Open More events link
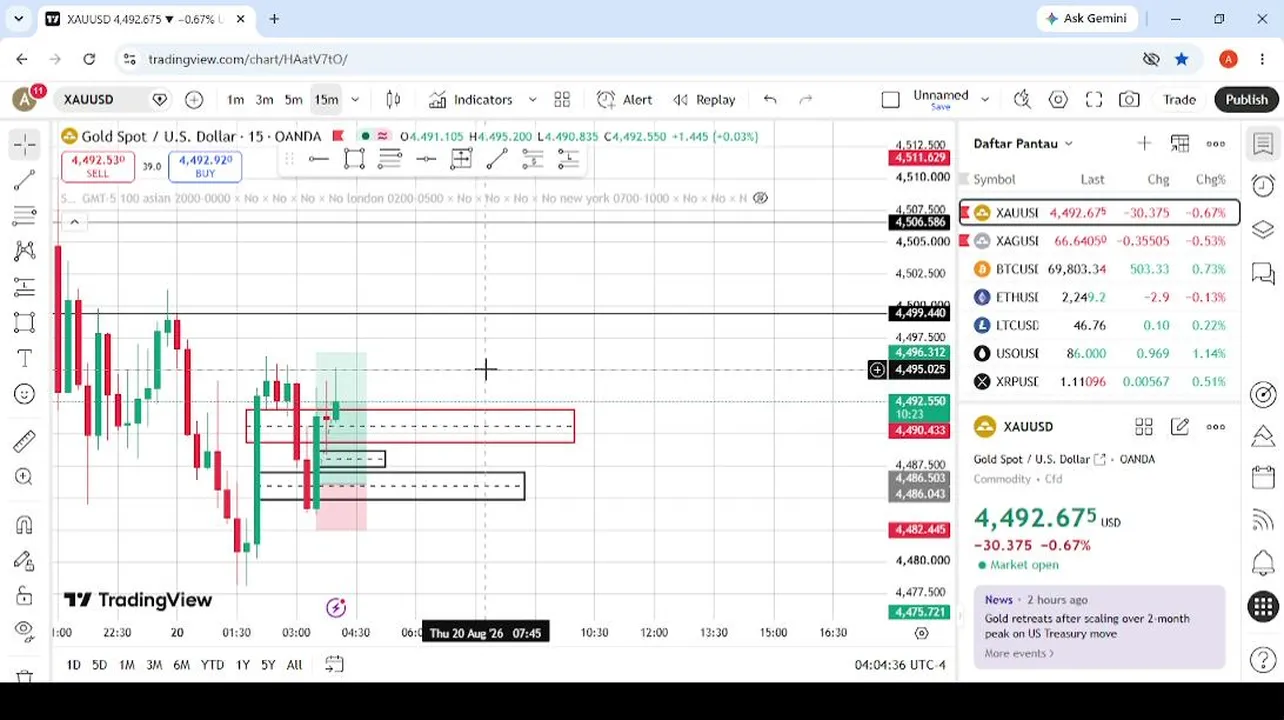Screen dimensions: 1284x720 pos(1019,653)
